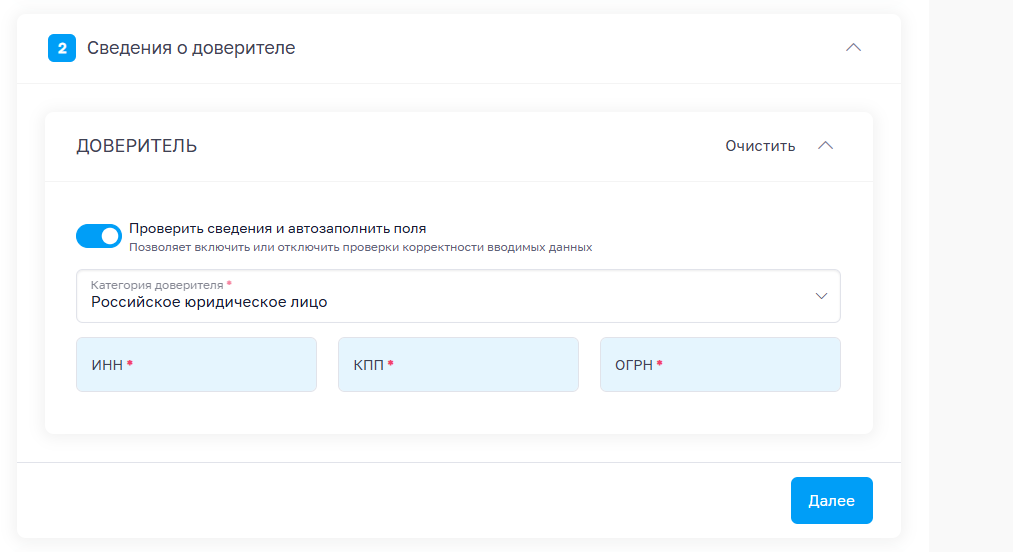
Task: Click the toggle hint text about correctness checks
Action: [360, 247]
